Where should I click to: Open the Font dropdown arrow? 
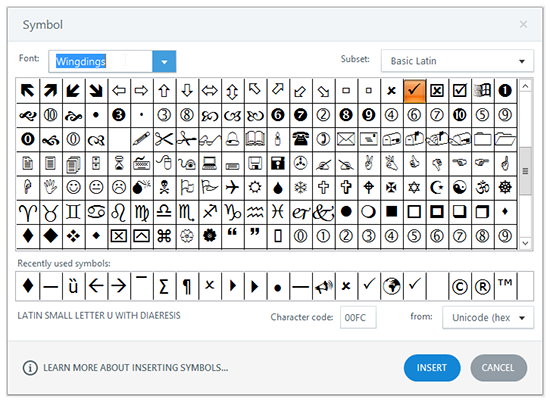(164, 62)
